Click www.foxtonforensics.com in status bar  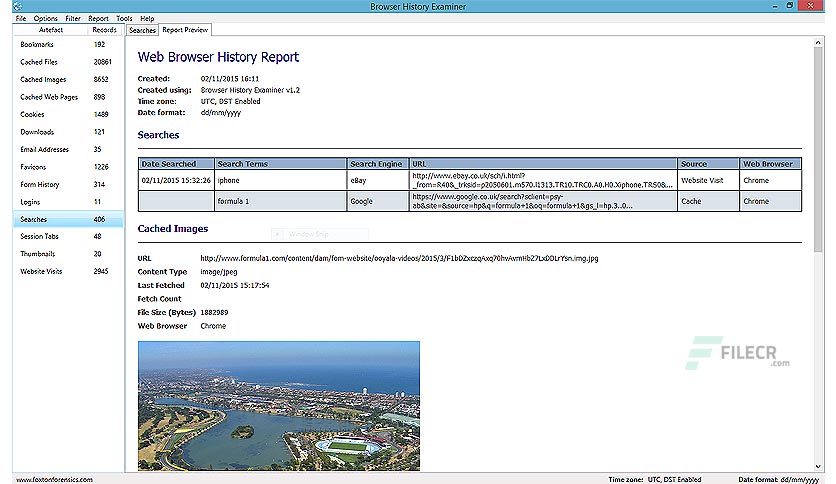click(54, 479)
